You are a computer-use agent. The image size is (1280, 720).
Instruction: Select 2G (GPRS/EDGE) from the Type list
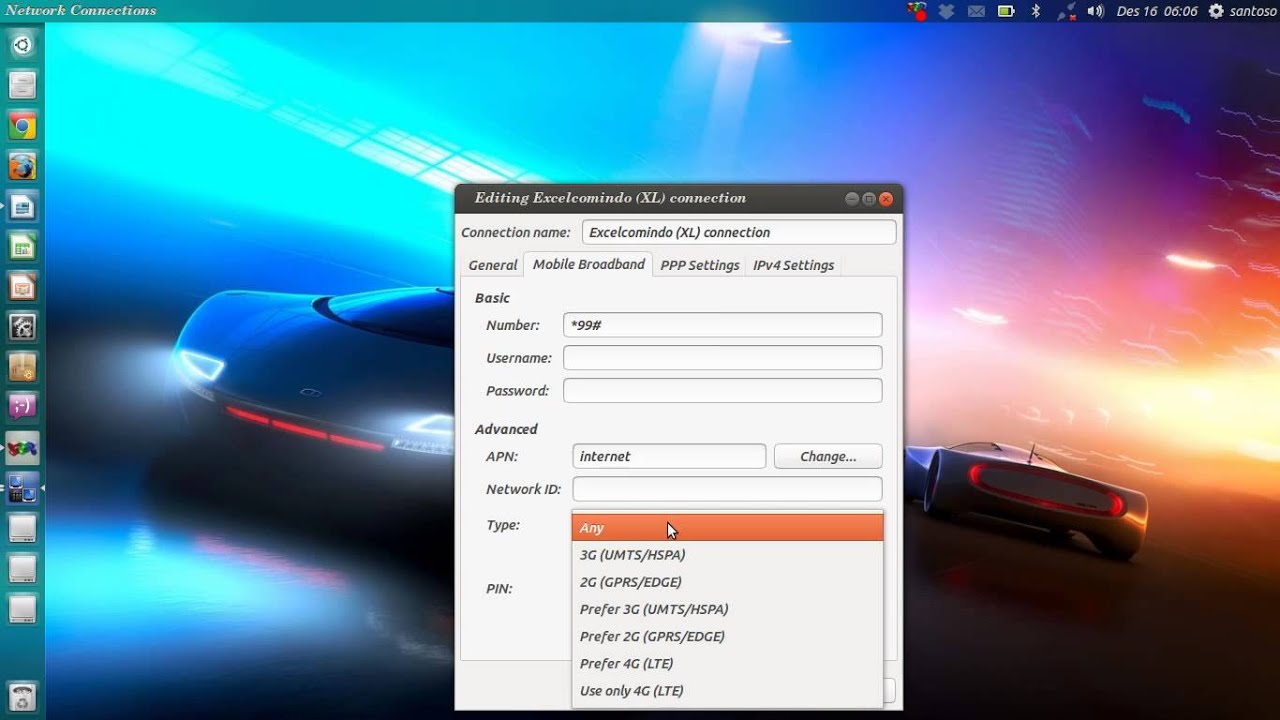727,582
